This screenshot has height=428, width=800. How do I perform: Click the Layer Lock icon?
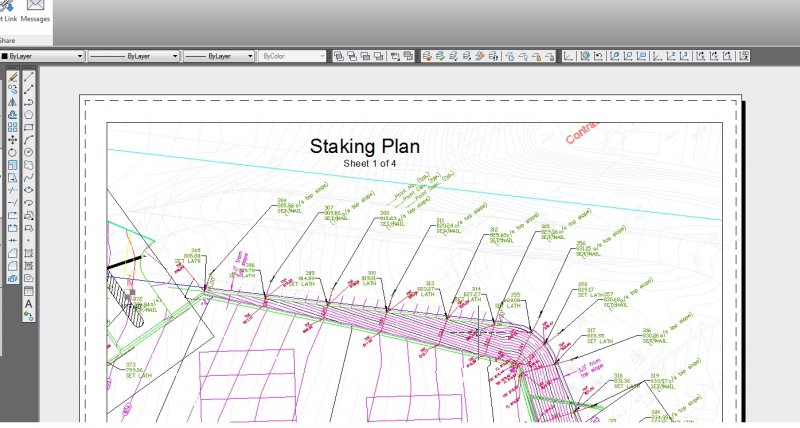click(x=536, y=56)
